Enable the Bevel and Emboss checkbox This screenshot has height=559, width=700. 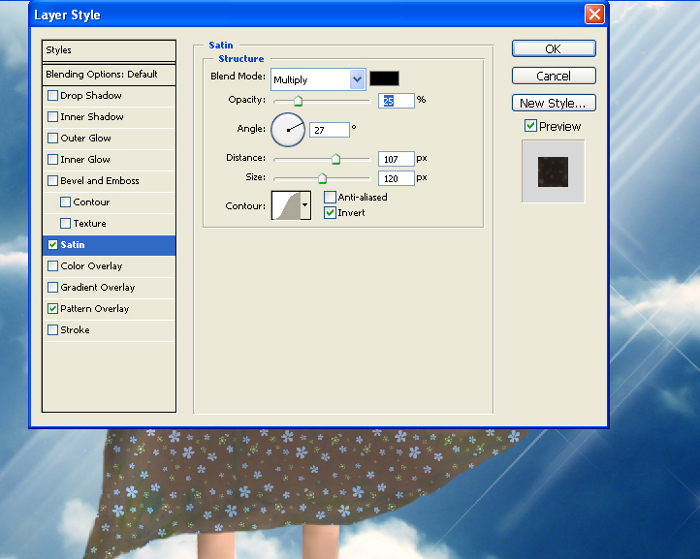[x=52, y=181]
